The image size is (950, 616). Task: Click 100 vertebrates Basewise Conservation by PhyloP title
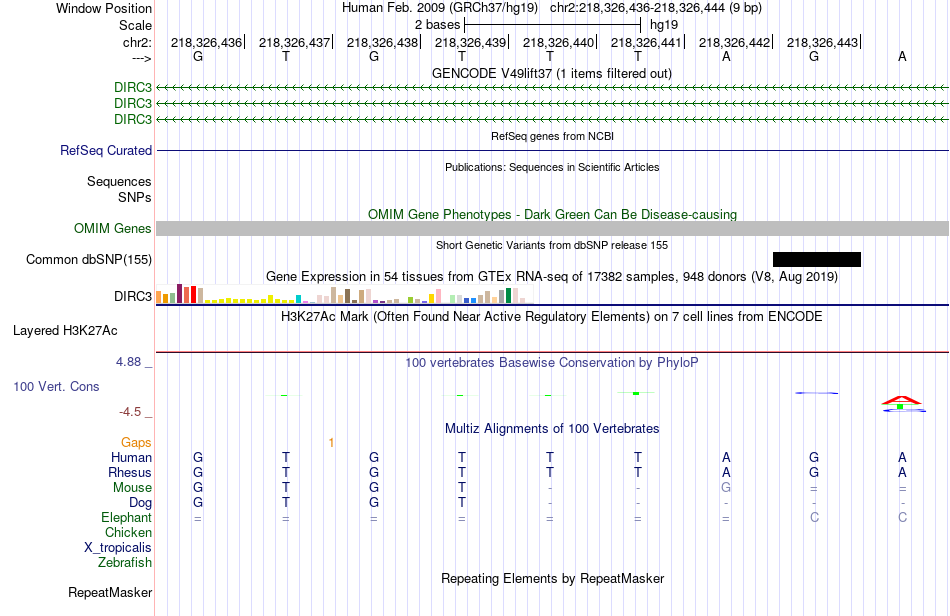(x=552, y=363)
